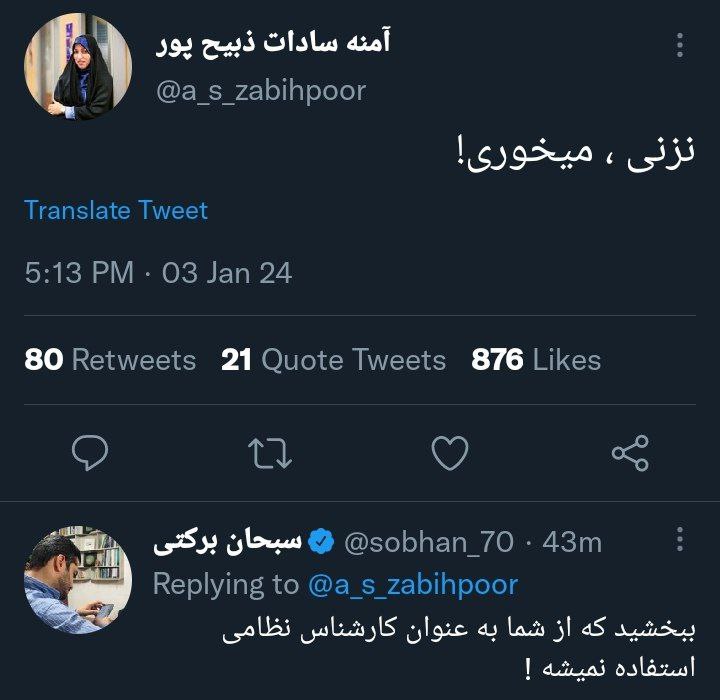Click the author's display name at the top
The height and width of the screenshot is (700, 720).
[x=274, y=44]
